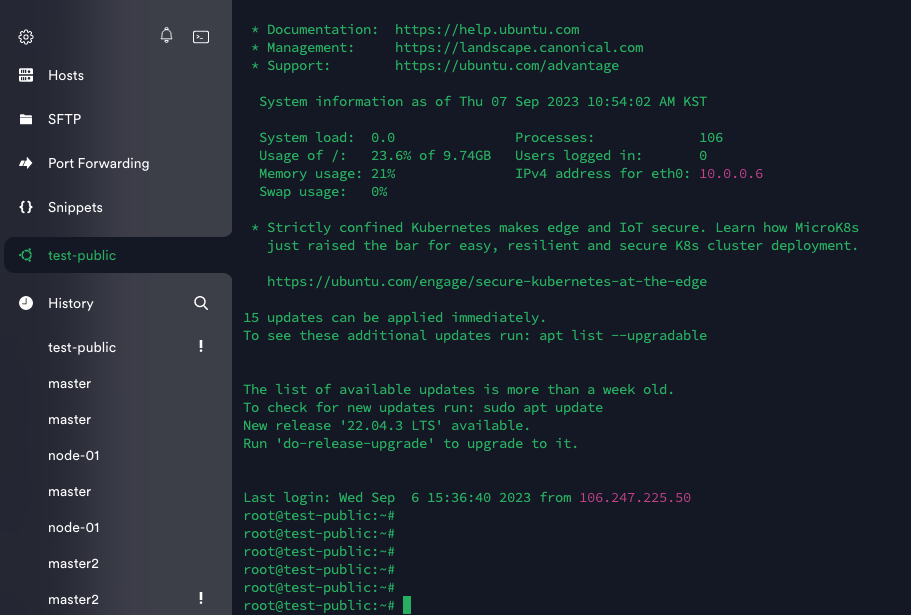
Task: Select the History label
Action: [71, 303]
